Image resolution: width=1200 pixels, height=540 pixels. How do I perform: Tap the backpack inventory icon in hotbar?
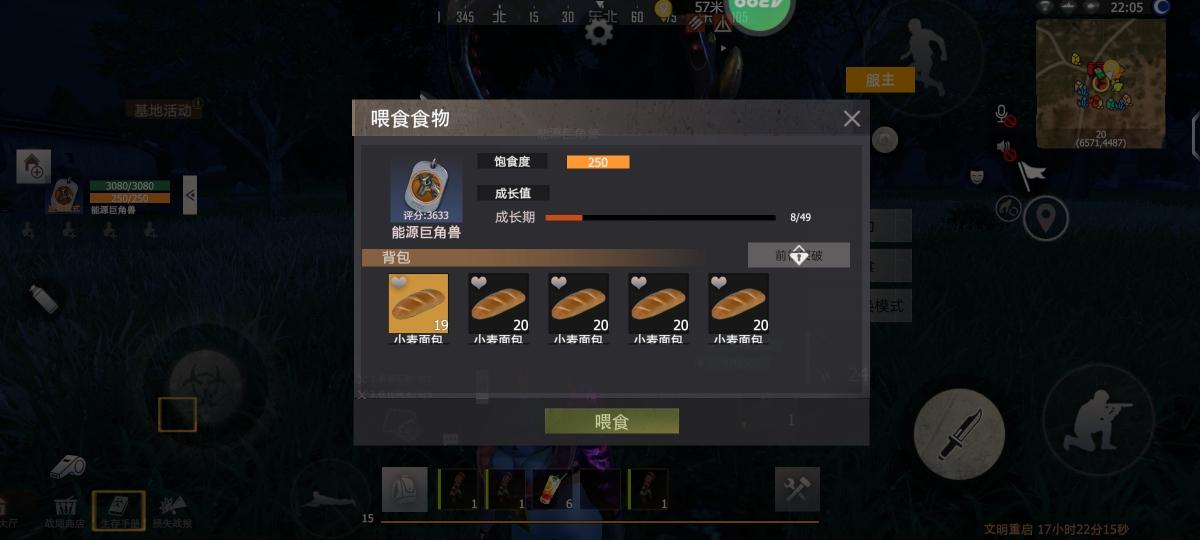coord(405,490)
